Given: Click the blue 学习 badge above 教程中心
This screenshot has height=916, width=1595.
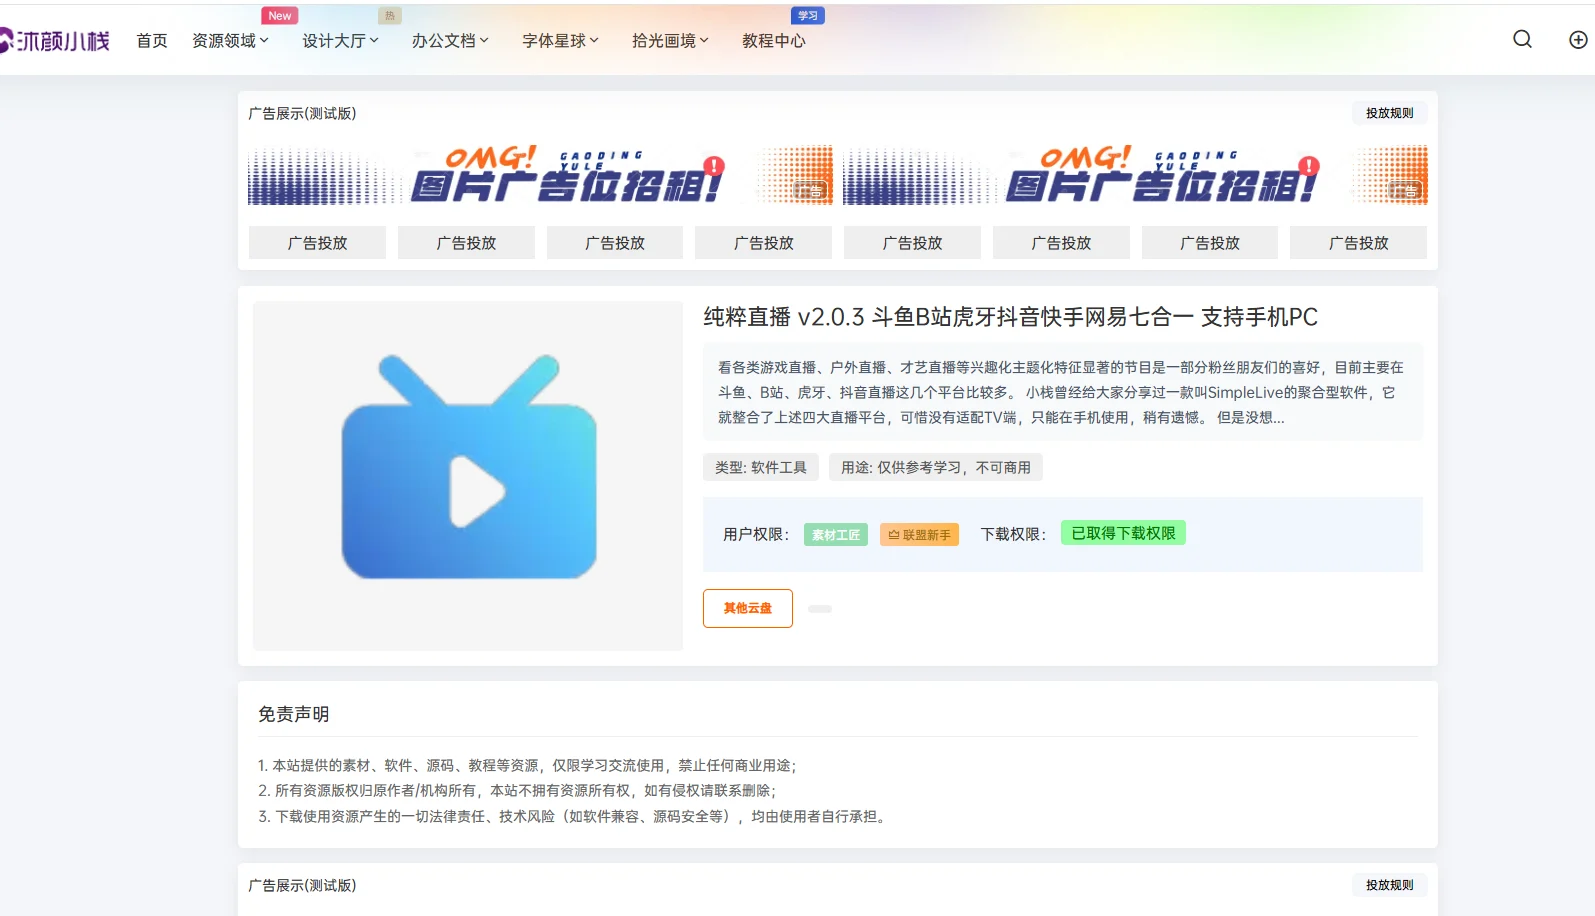Looking at the screenshot, I should click(x=807, y=16).
